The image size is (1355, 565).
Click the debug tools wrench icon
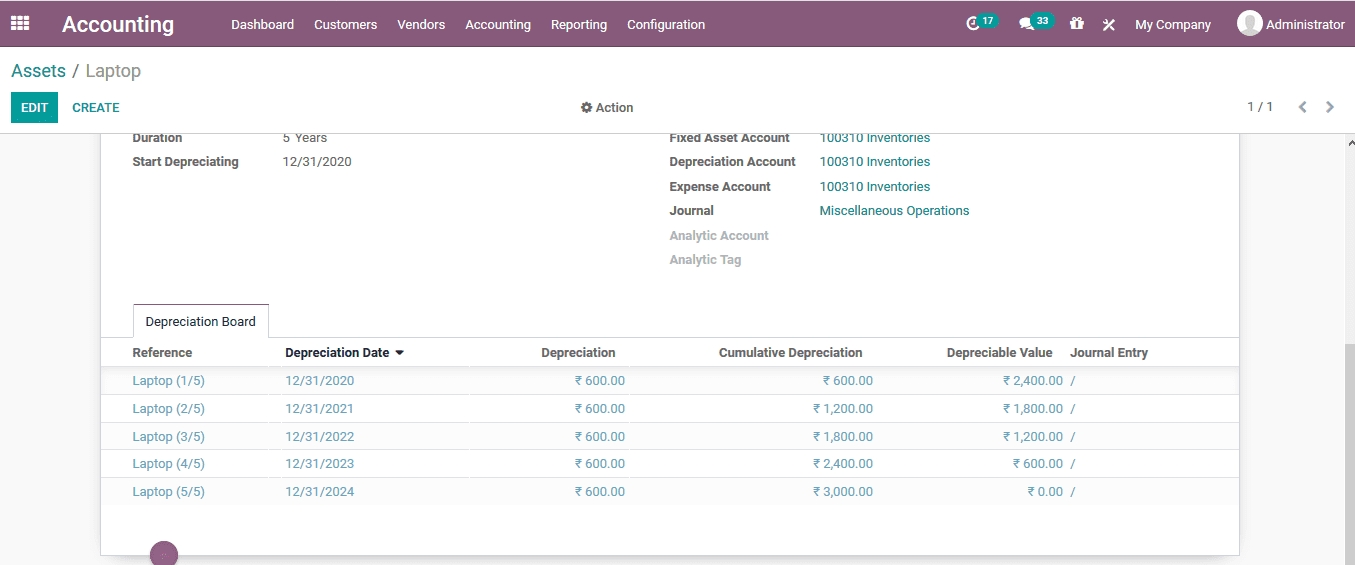coord(1108,25)
